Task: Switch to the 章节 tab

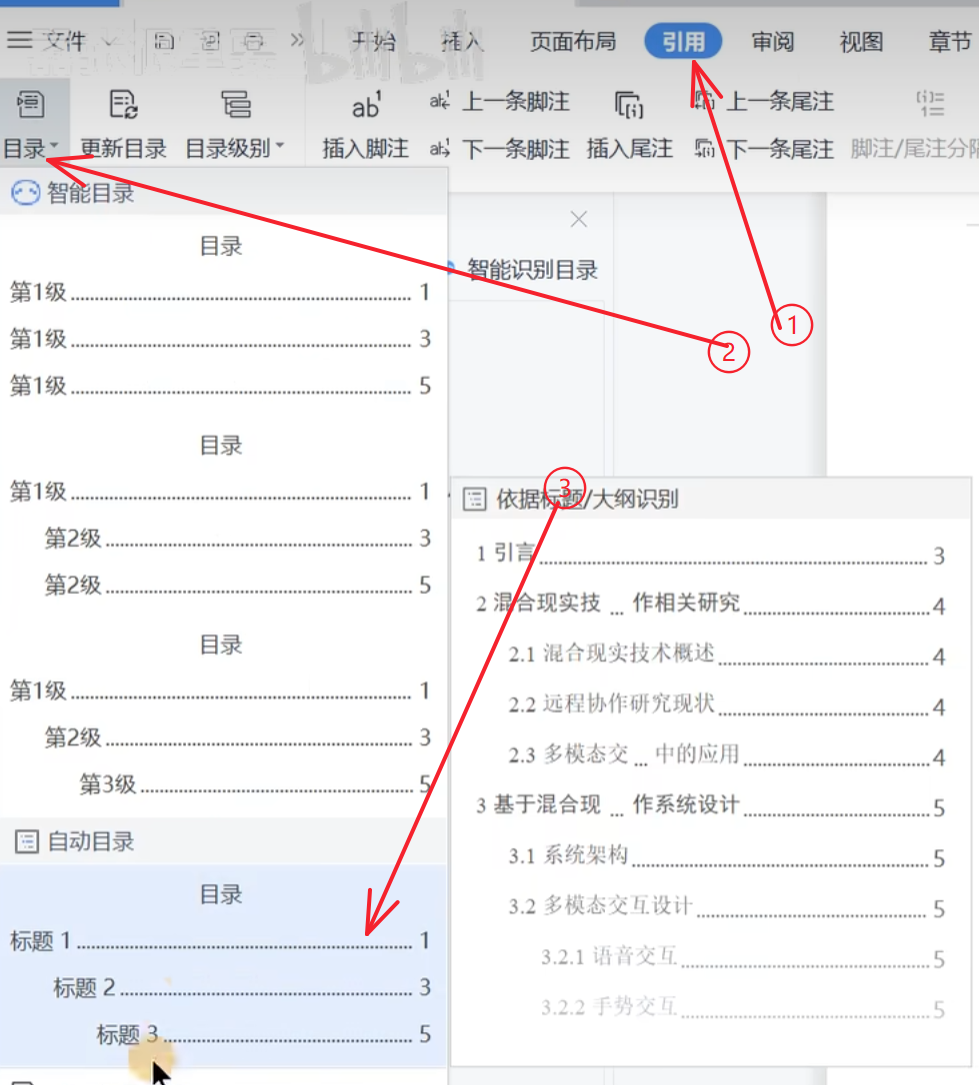Action: tap(950, 42)
